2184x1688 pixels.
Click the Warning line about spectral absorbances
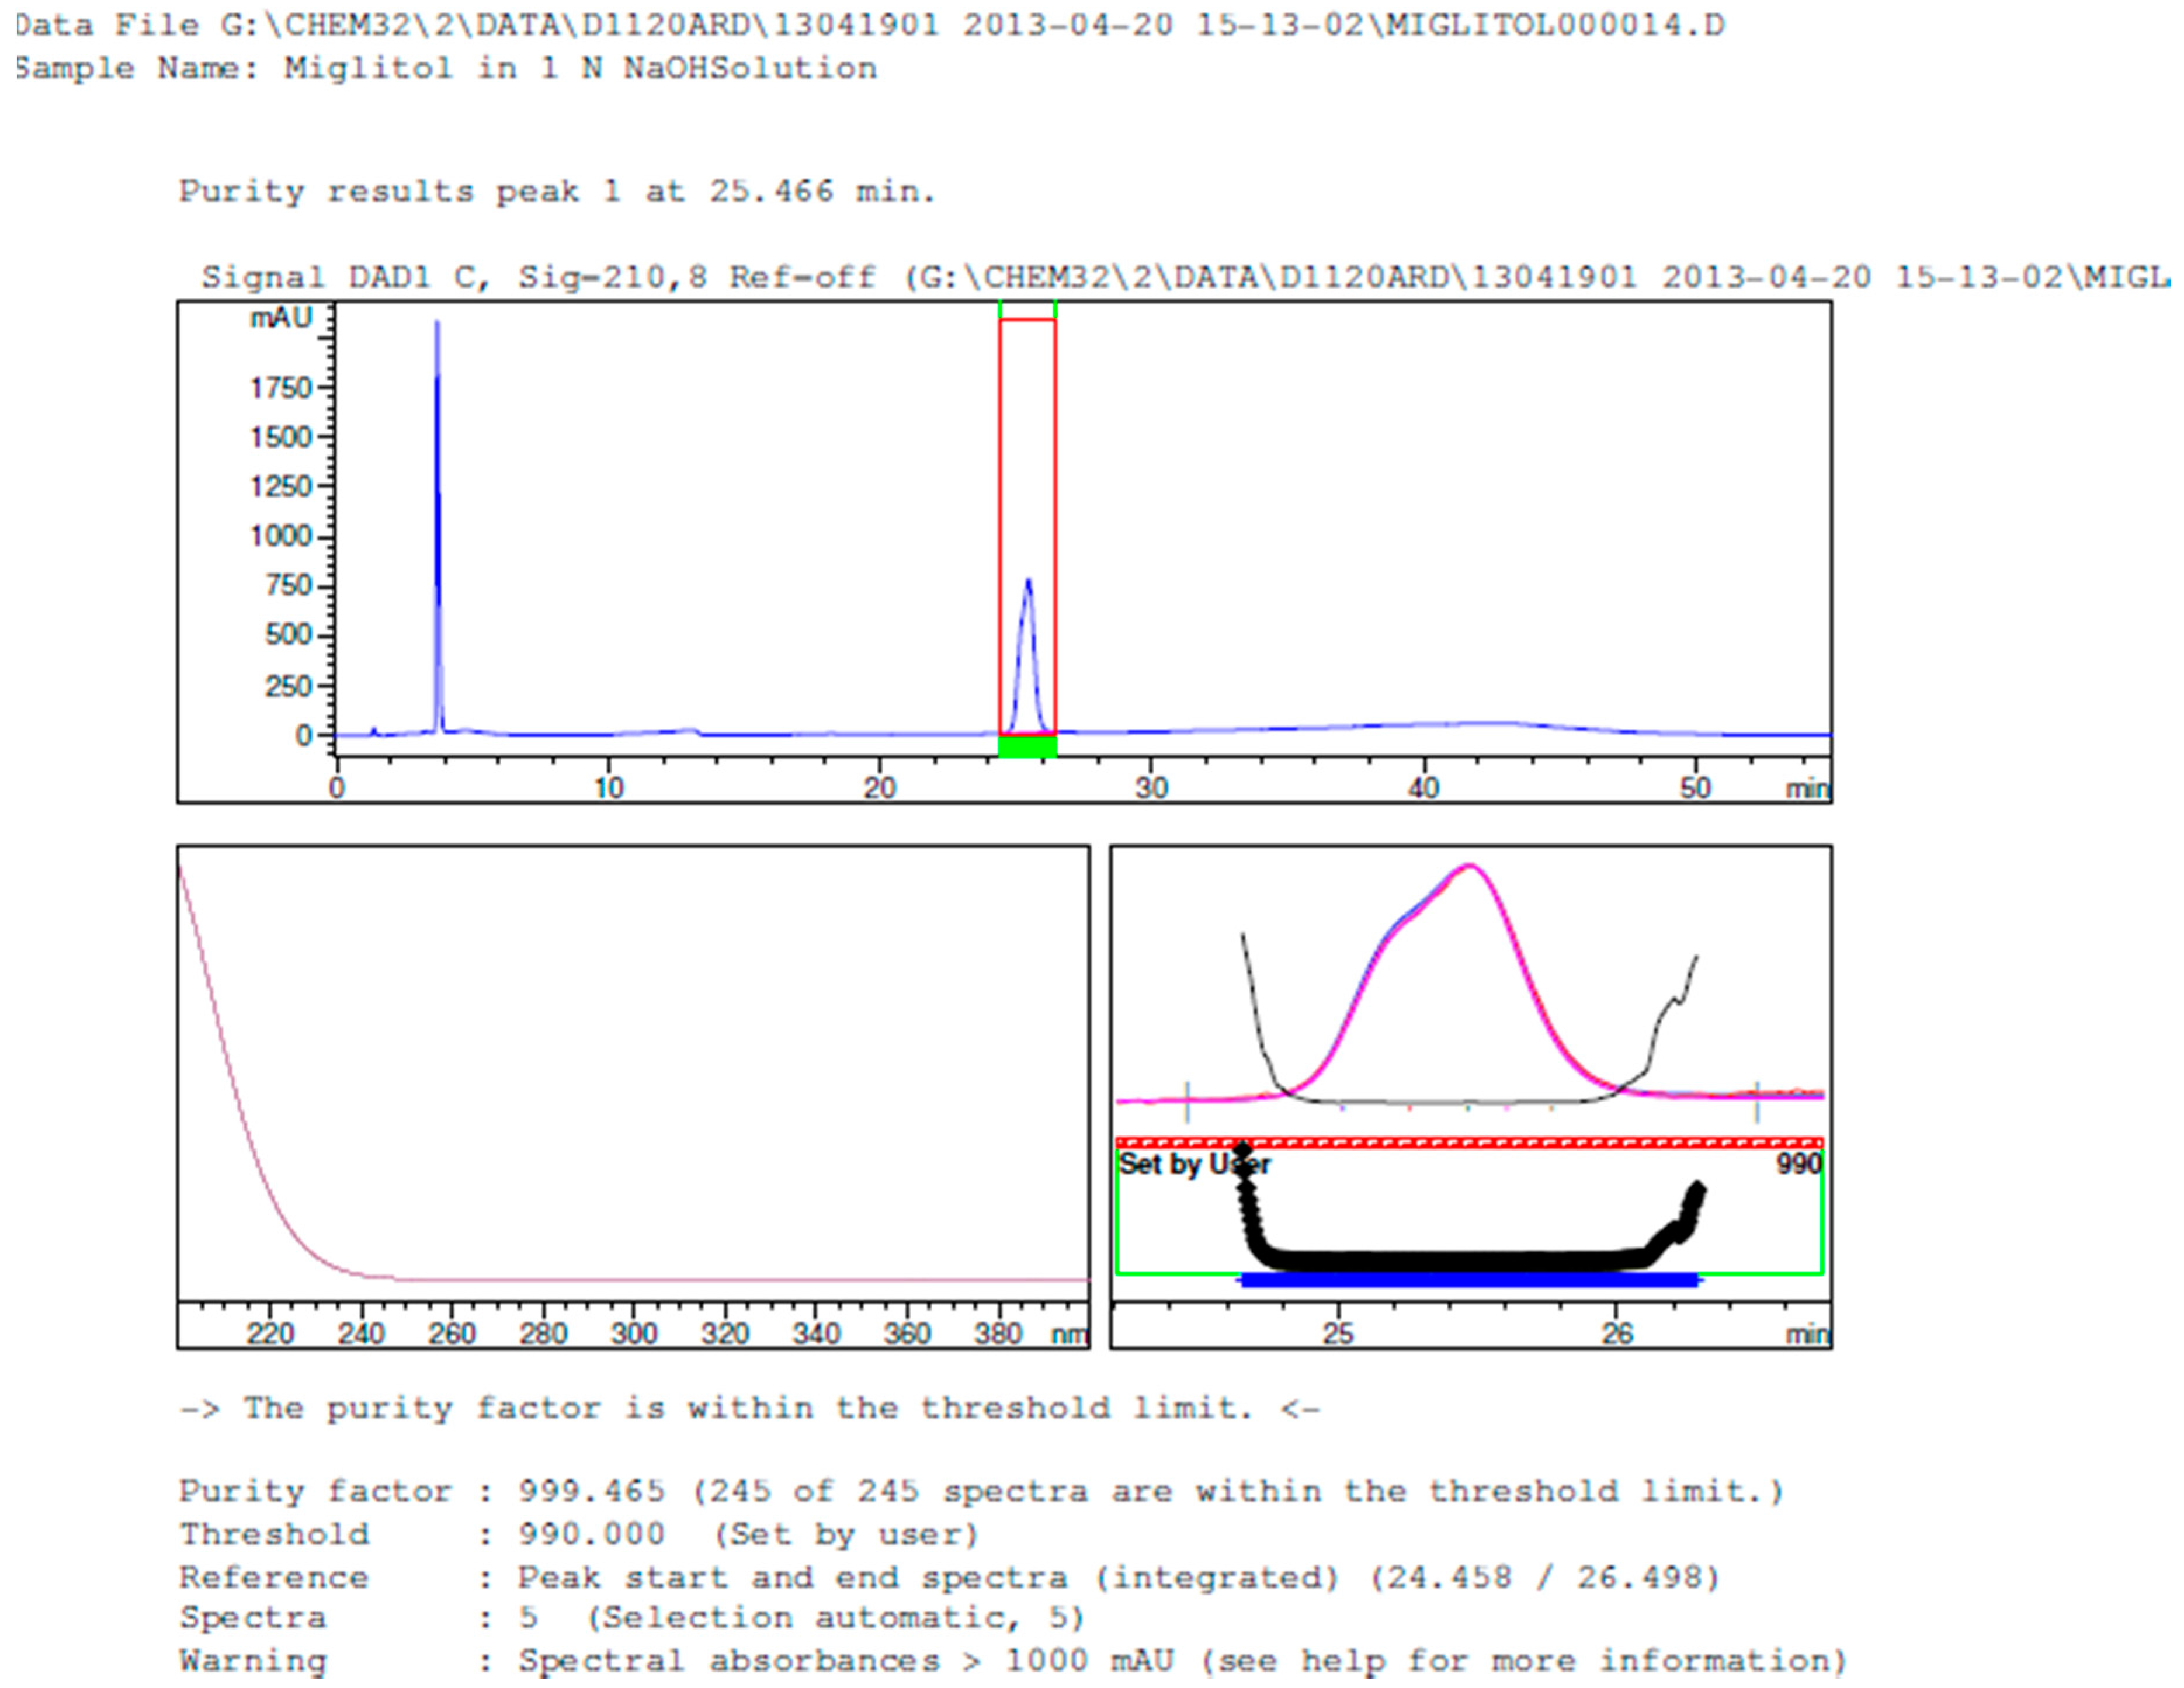(1012, 1661)
